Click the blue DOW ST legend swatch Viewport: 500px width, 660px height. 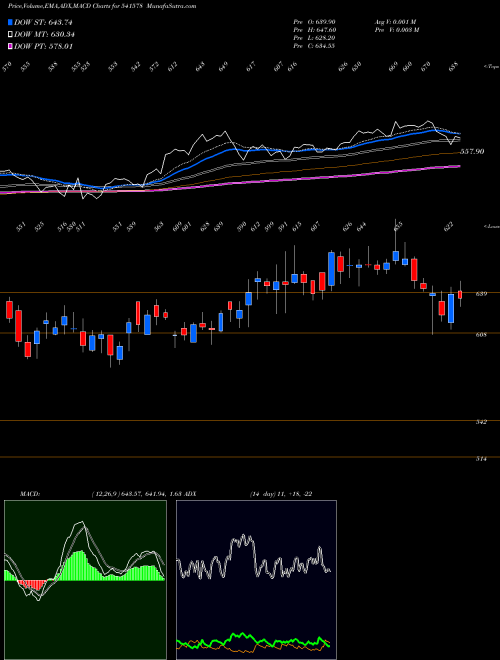point(11,22)
